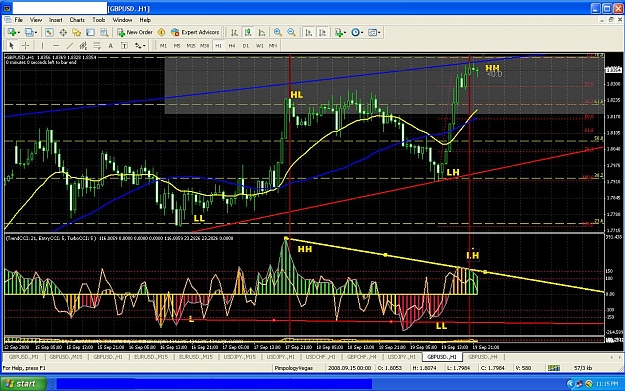
Task: Switch to the GBPCHF.,H4 chart tab
Action: click(x=362, y=357)
